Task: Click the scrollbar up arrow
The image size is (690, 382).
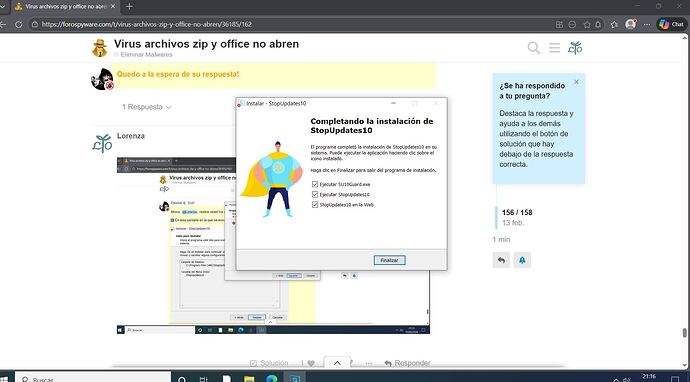Action: coord(685,37)
